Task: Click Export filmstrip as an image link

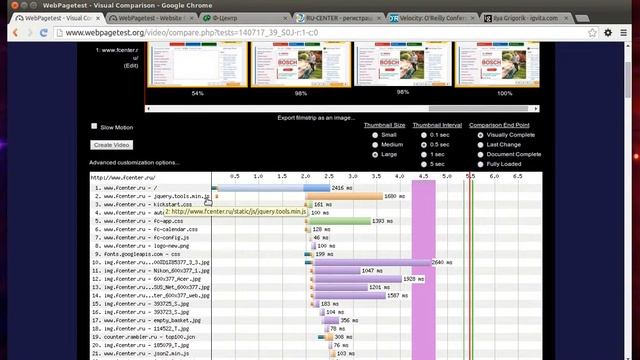Action: pyautogui.click(x=316, y=118)
